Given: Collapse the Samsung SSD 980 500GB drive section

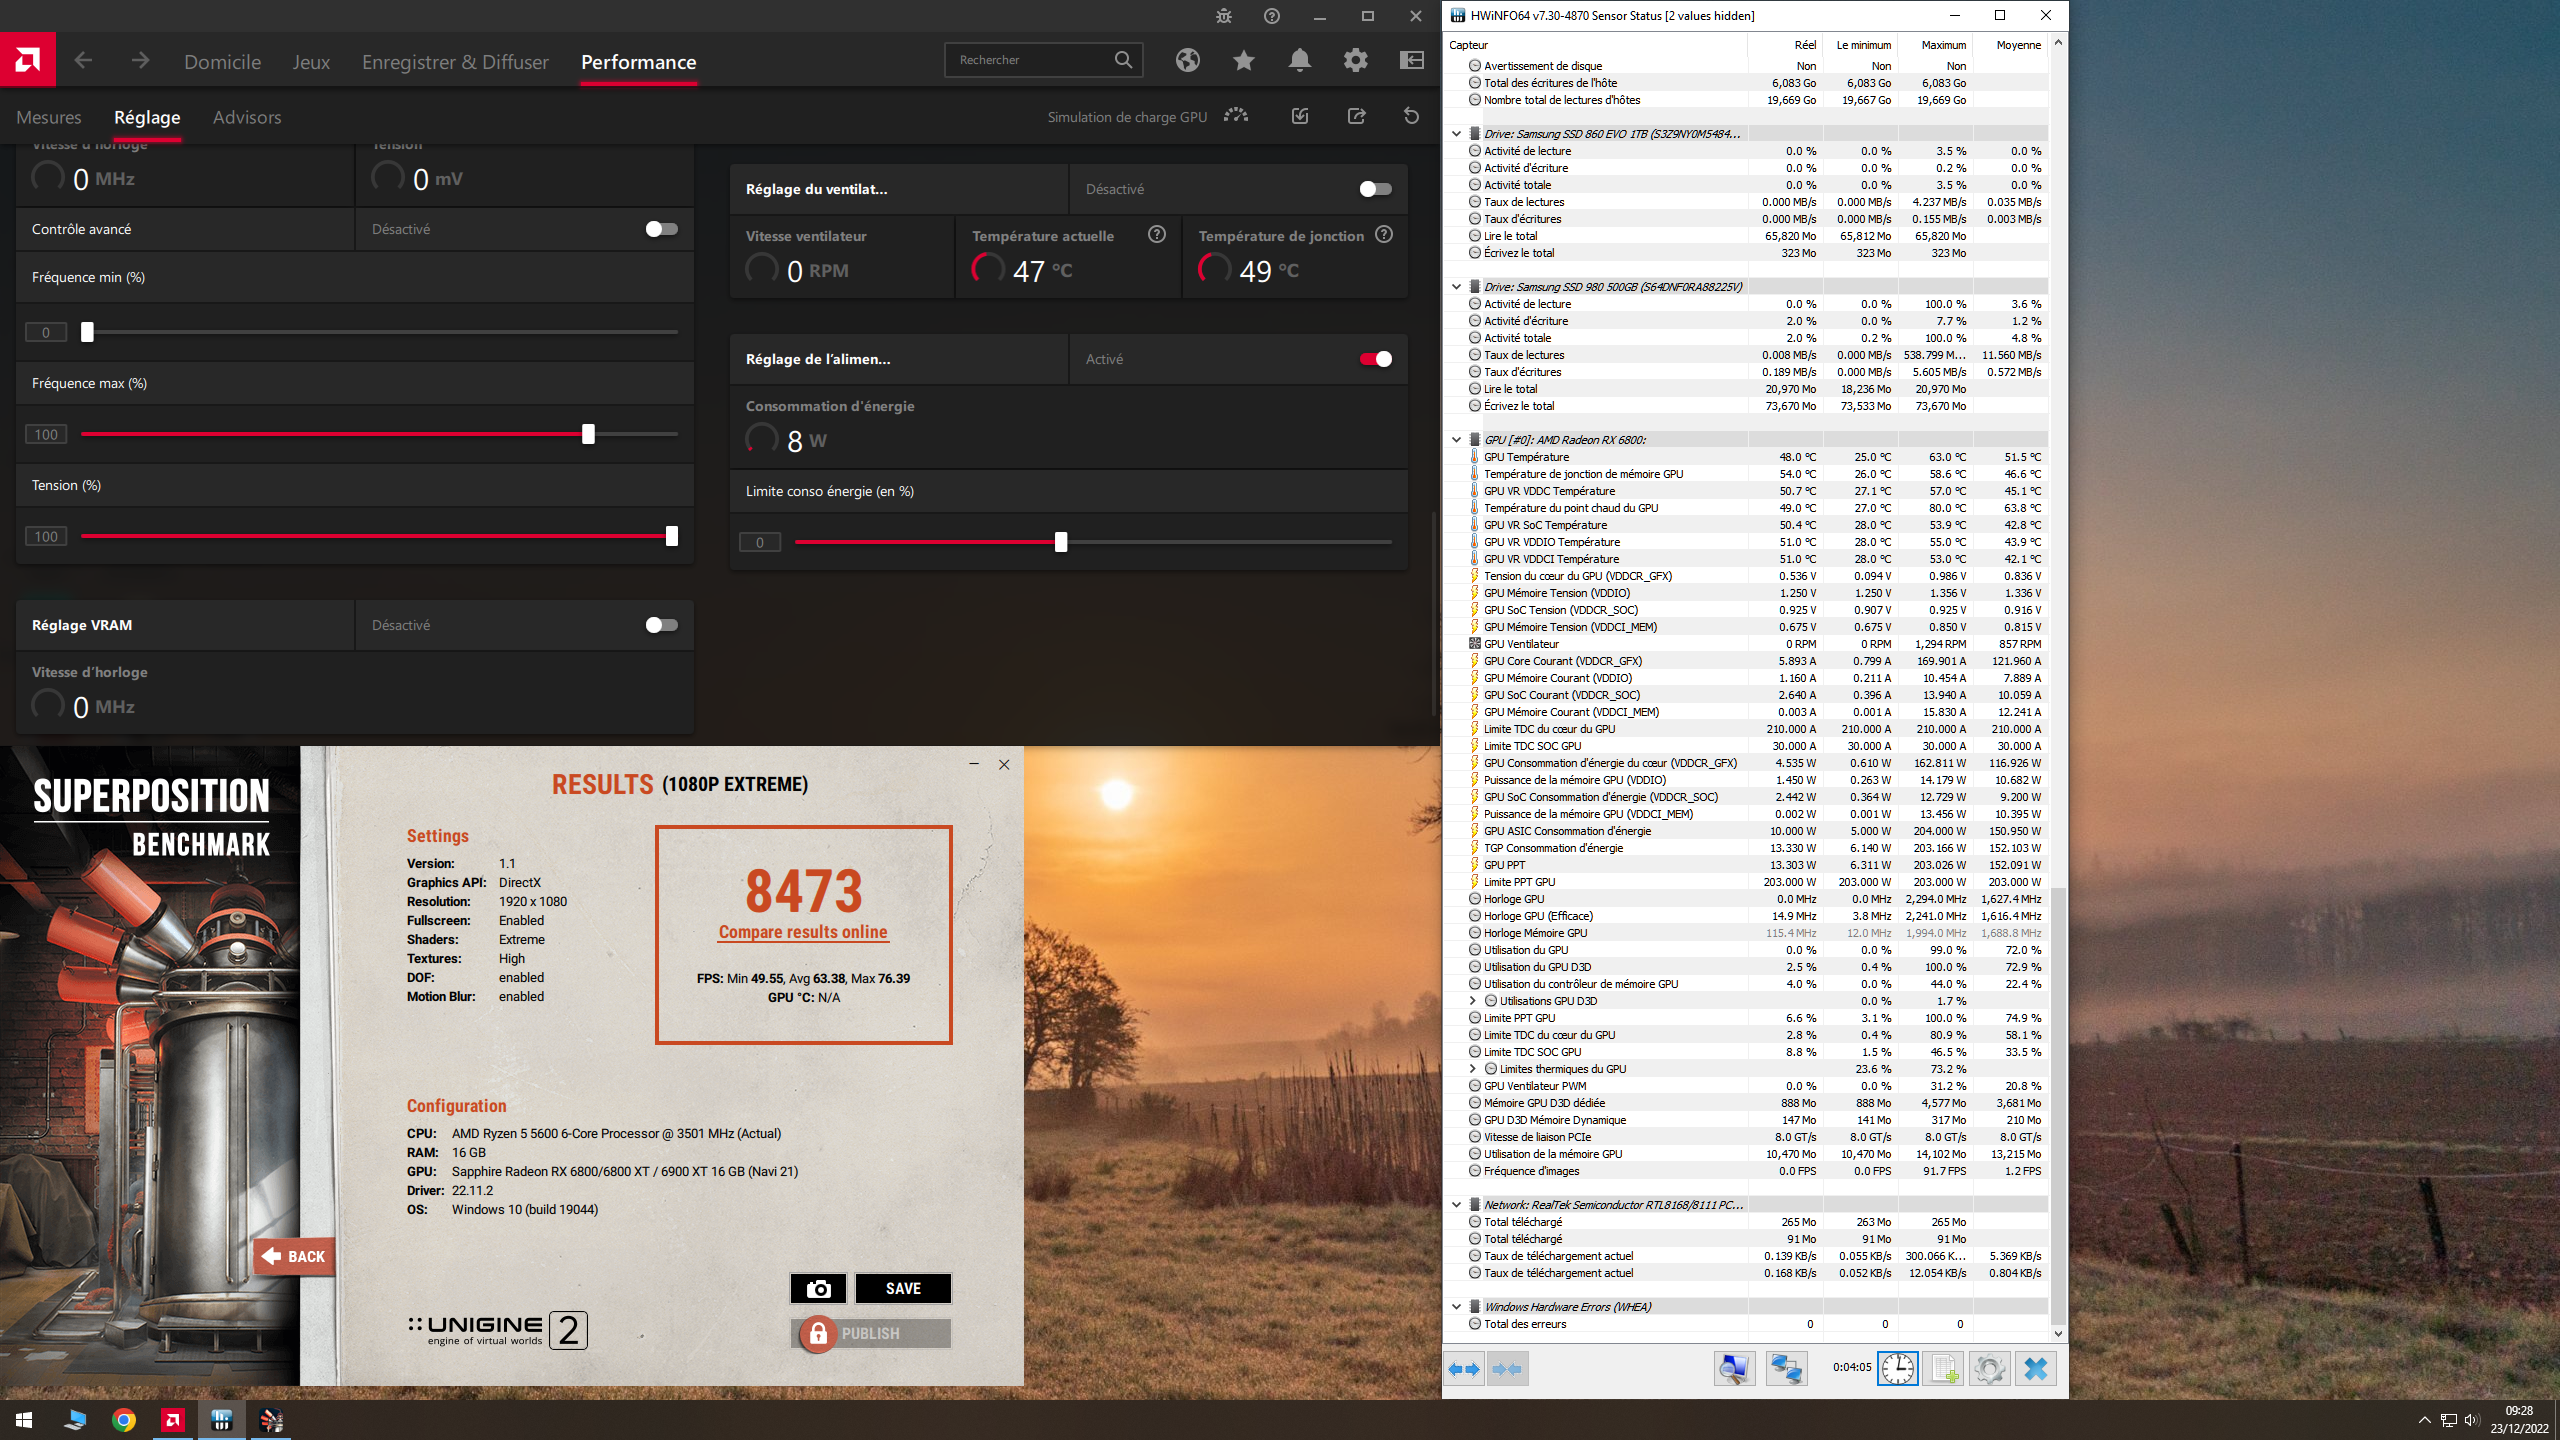Looking at the screenshot, I should coord(1457,287).
